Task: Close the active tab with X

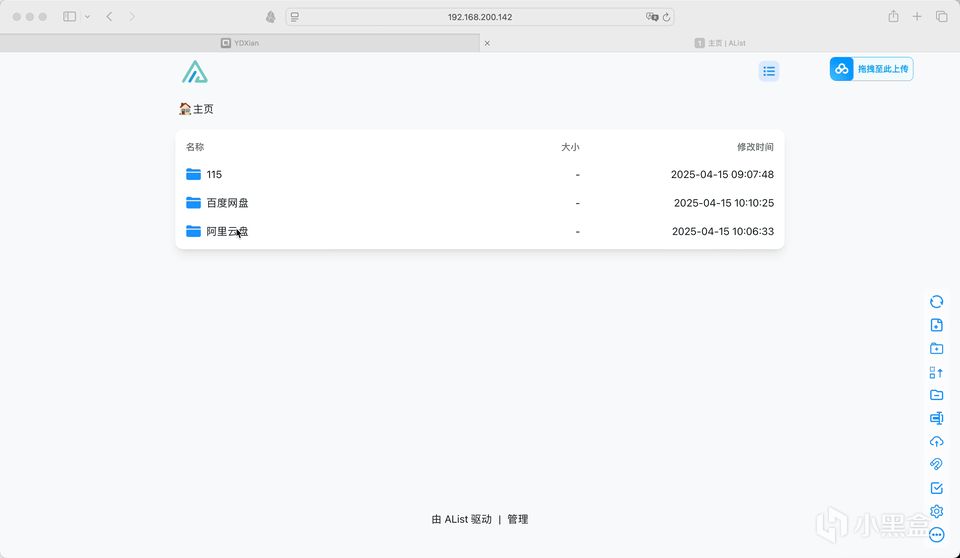Action: pyautogui.click(x=487, y=43)
